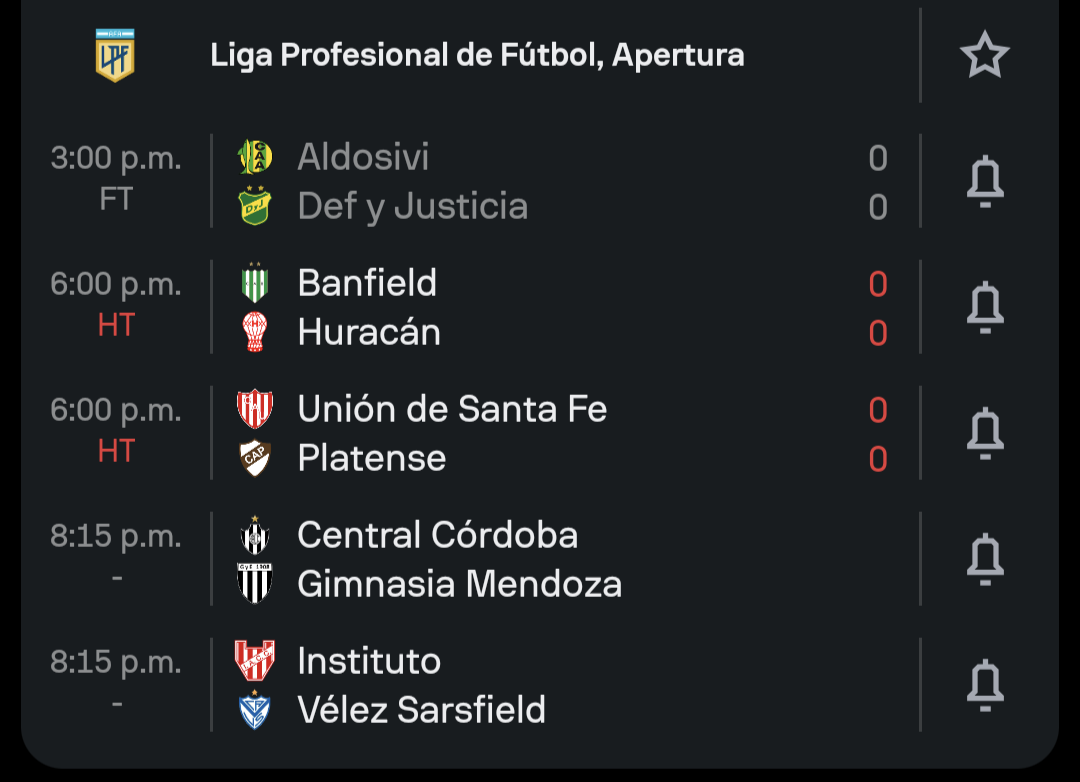Click the red HT status for Banfield match
Viewport: 1080px width, 782px height.
[x=116, y=325]
